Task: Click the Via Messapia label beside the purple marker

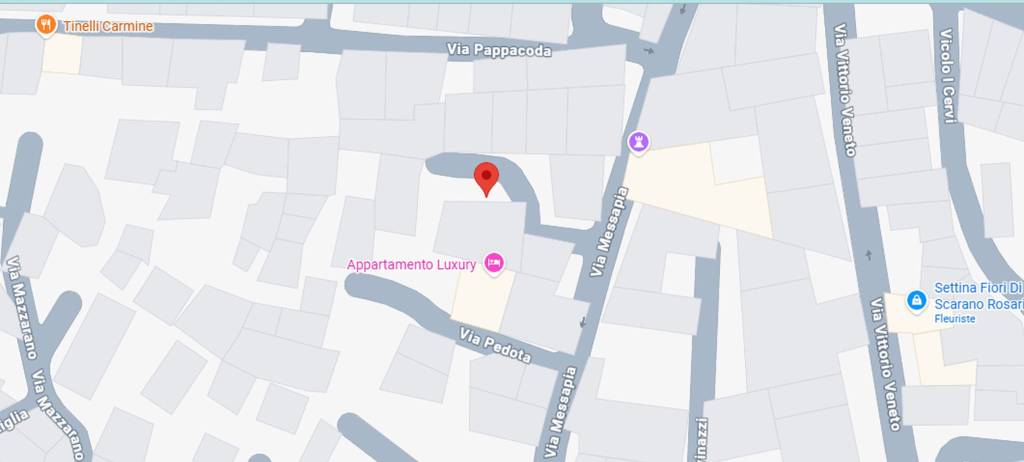Action: point(609,231)
